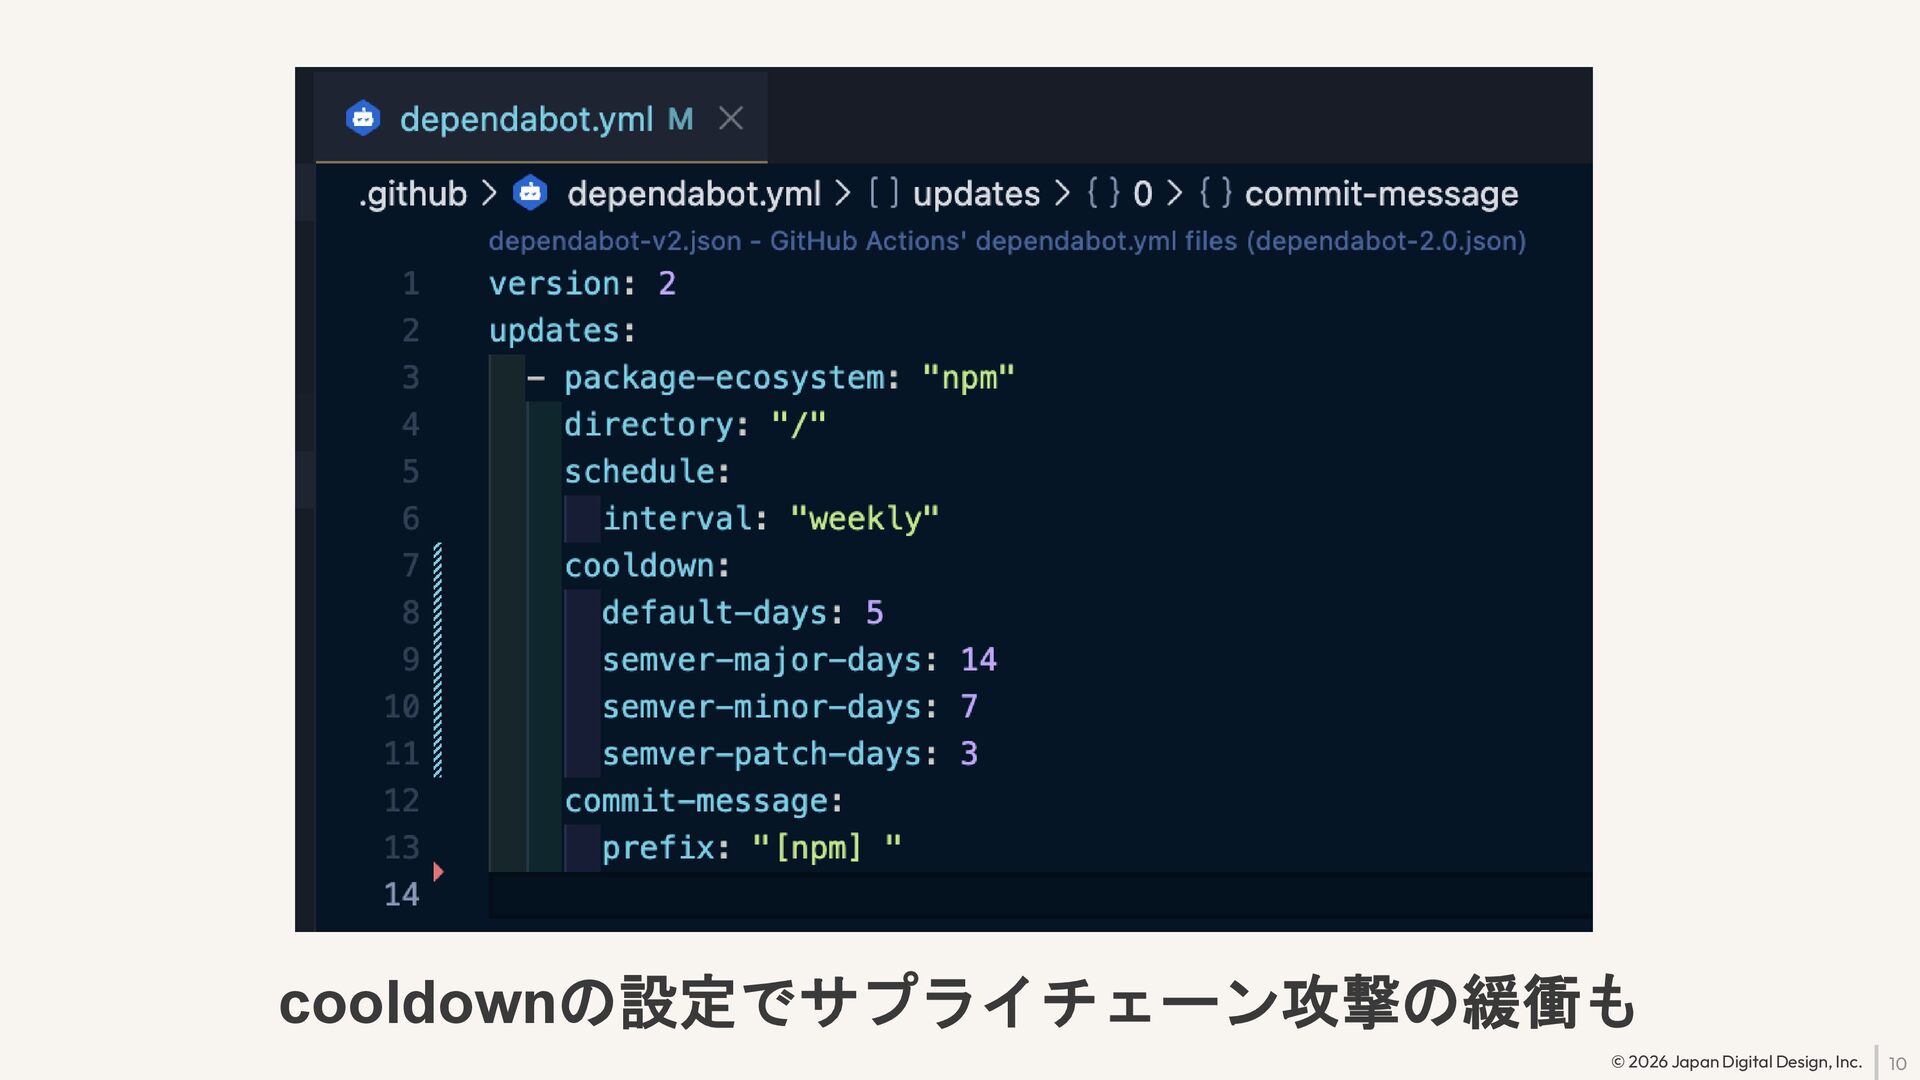Click the striped modified-lines gutter bar

point(438,660)
